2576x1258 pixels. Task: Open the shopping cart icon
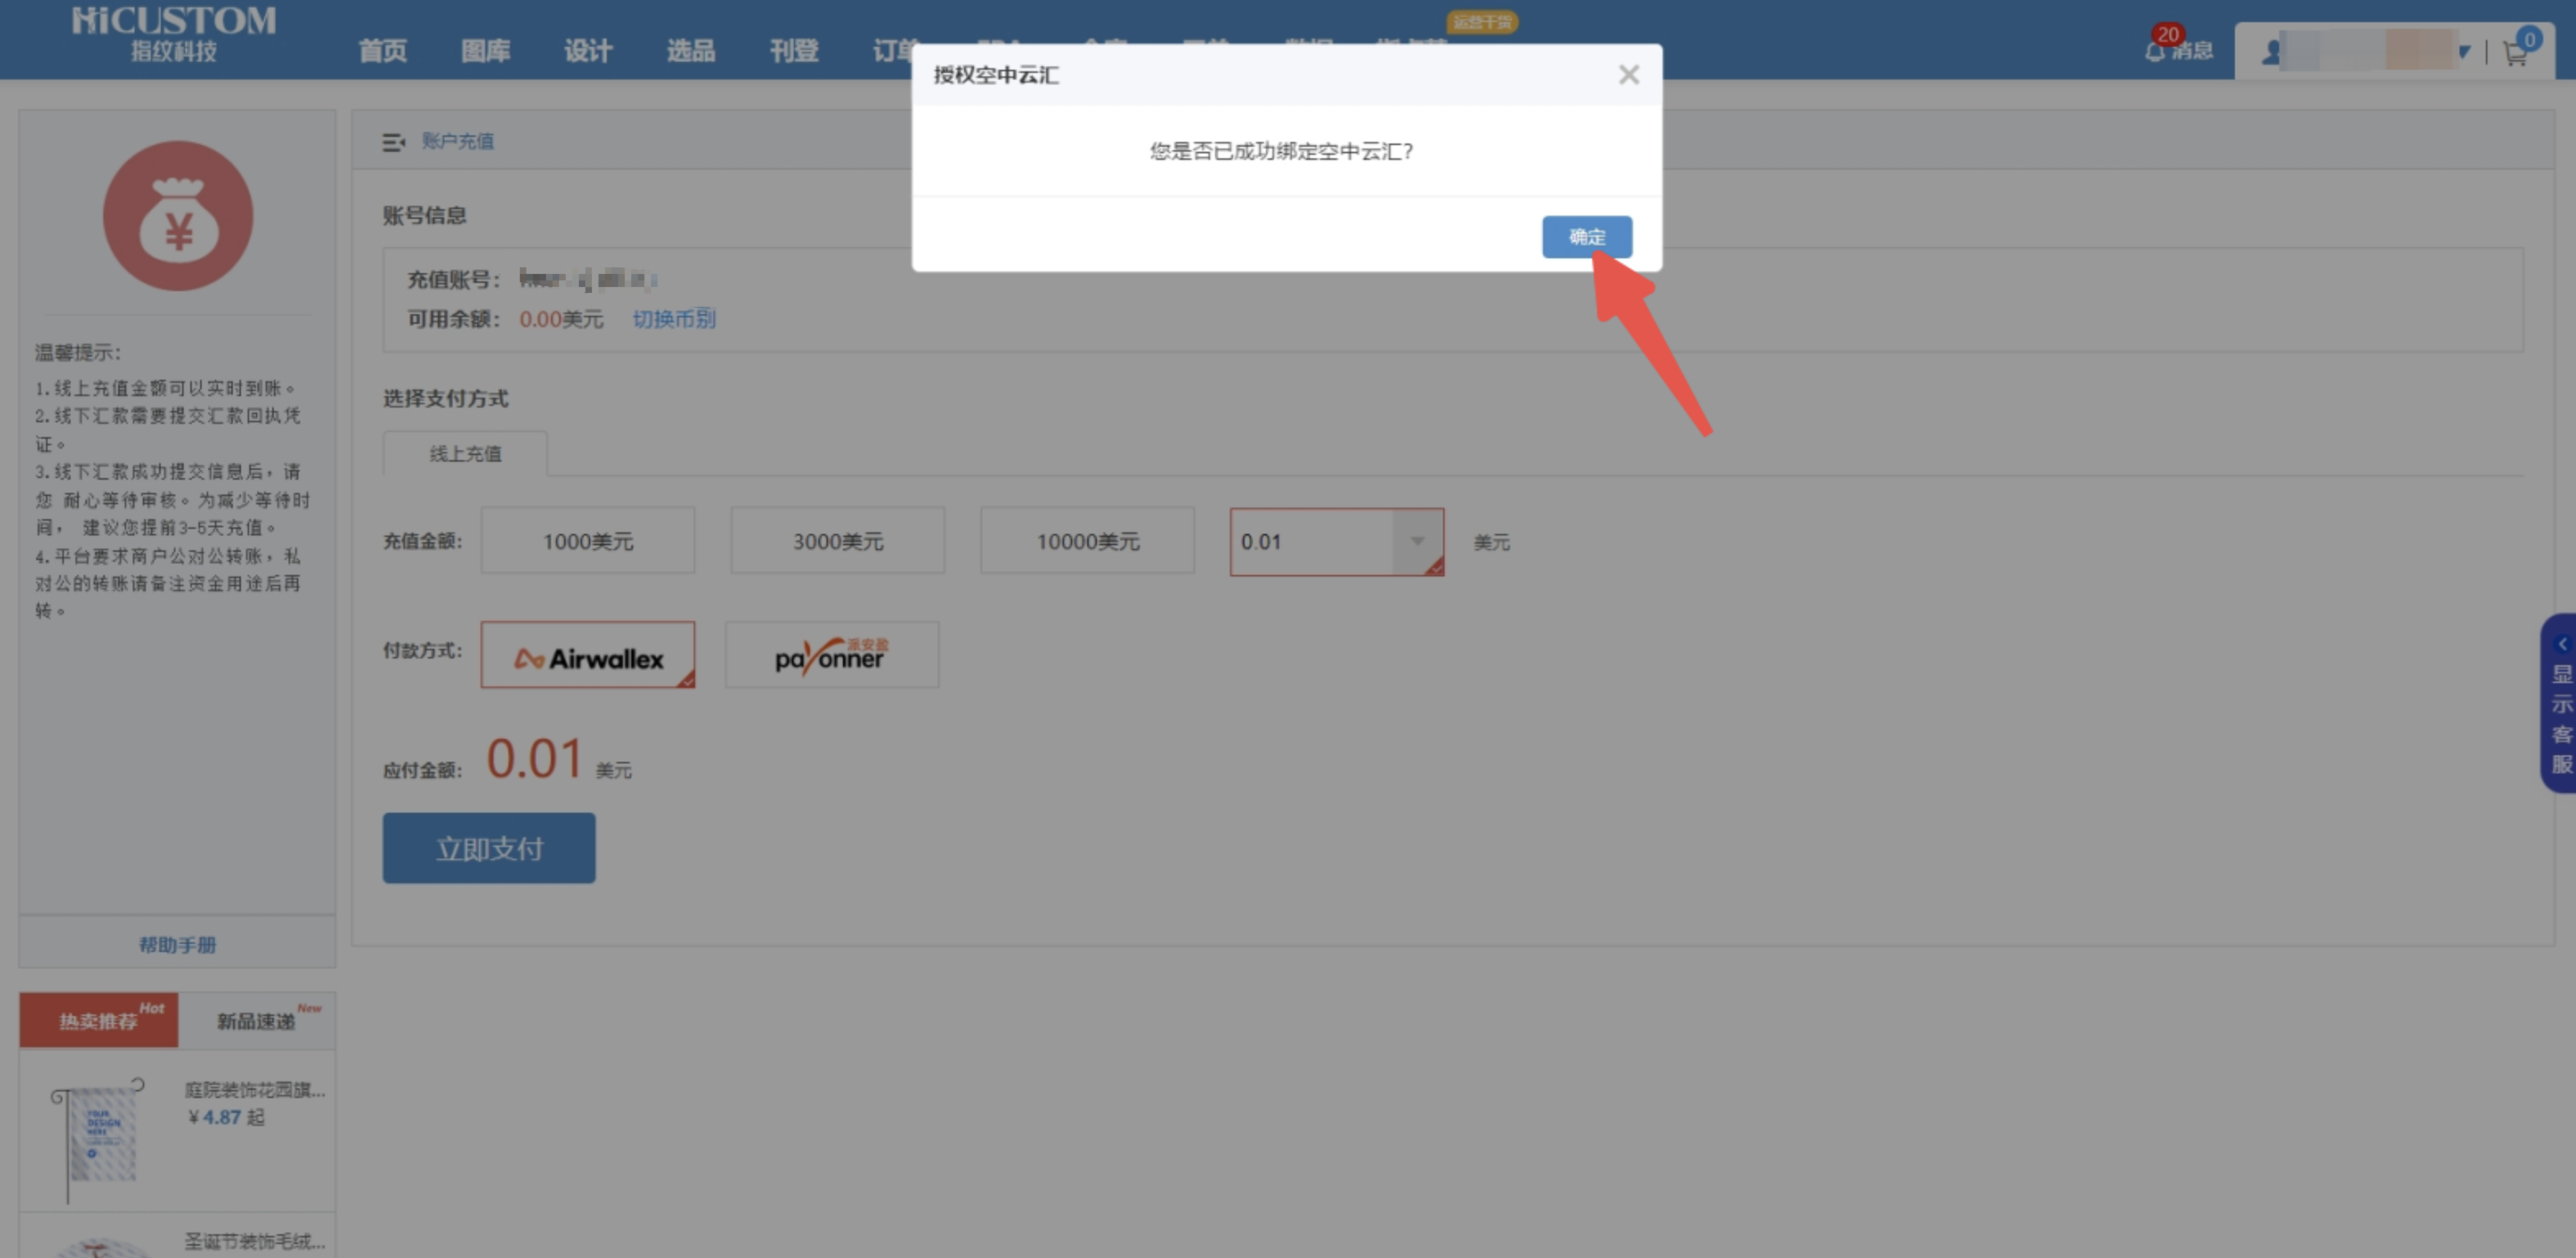pyautogui.click(x=2515, y=53)
